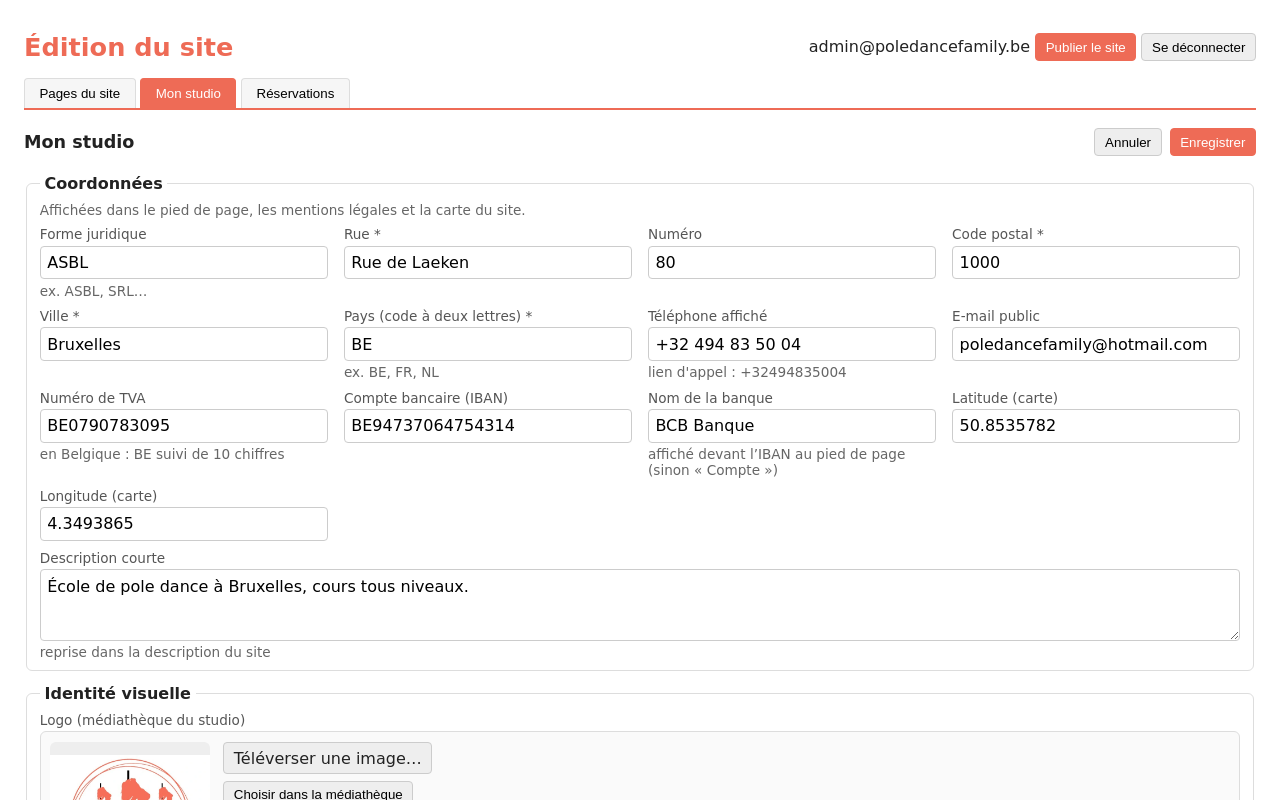Click the lien d'appel +32494835004 hint

[747, 372]
